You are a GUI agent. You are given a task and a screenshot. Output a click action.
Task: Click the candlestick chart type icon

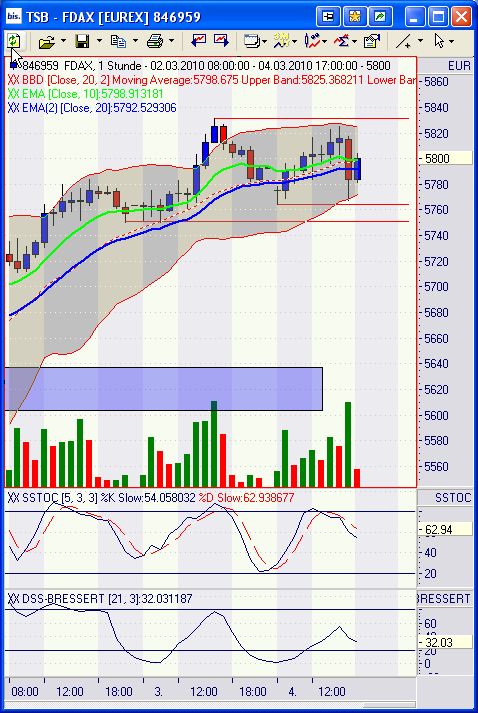click(x=312, y=41)
